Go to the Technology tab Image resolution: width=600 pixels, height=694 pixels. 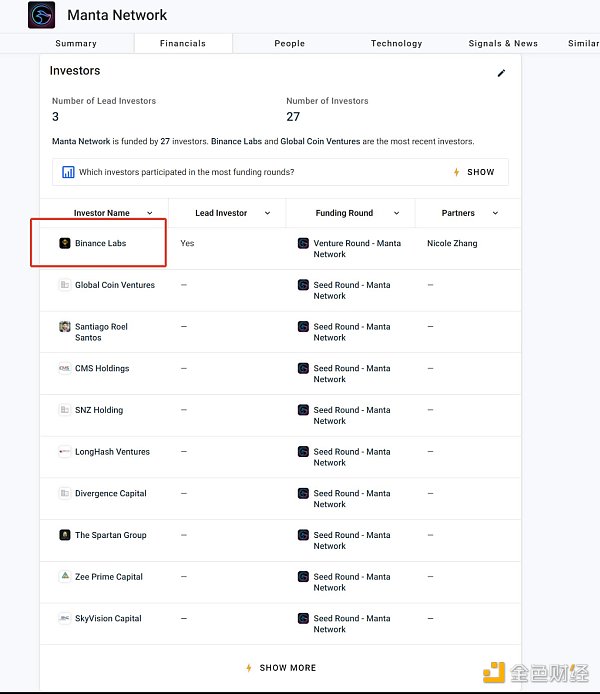point(396,43)
